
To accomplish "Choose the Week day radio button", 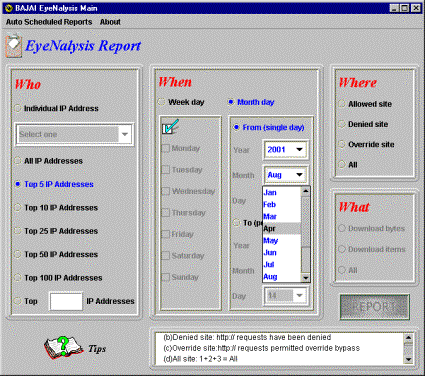I will (x=161, y=102).
